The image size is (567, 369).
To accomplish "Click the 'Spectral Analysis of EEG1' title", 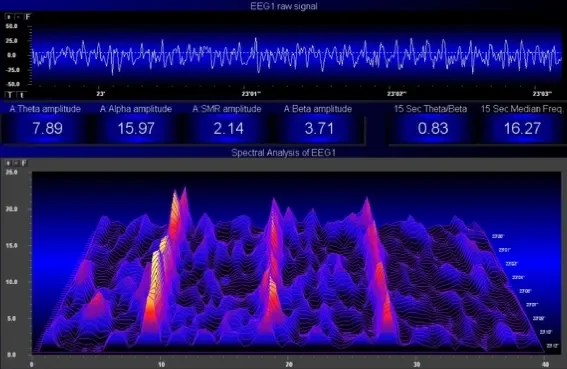I will 284,153.
